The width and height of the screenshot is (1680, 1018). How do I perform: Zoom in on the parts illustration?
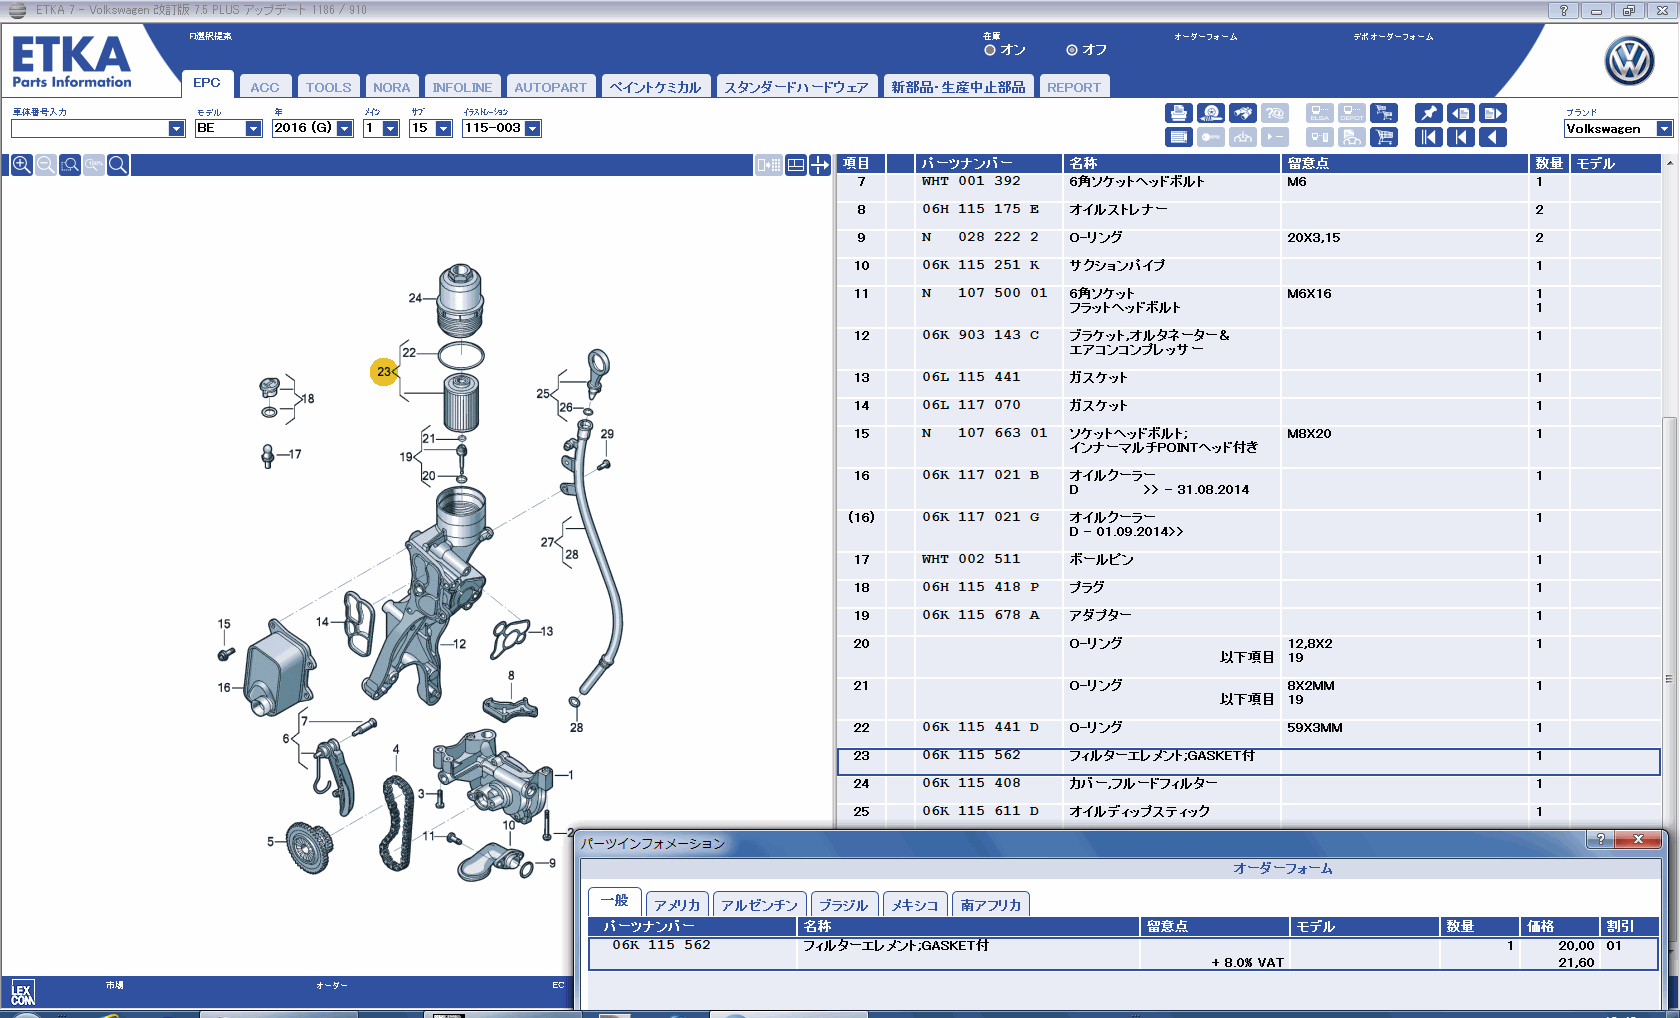click(21, 165)
